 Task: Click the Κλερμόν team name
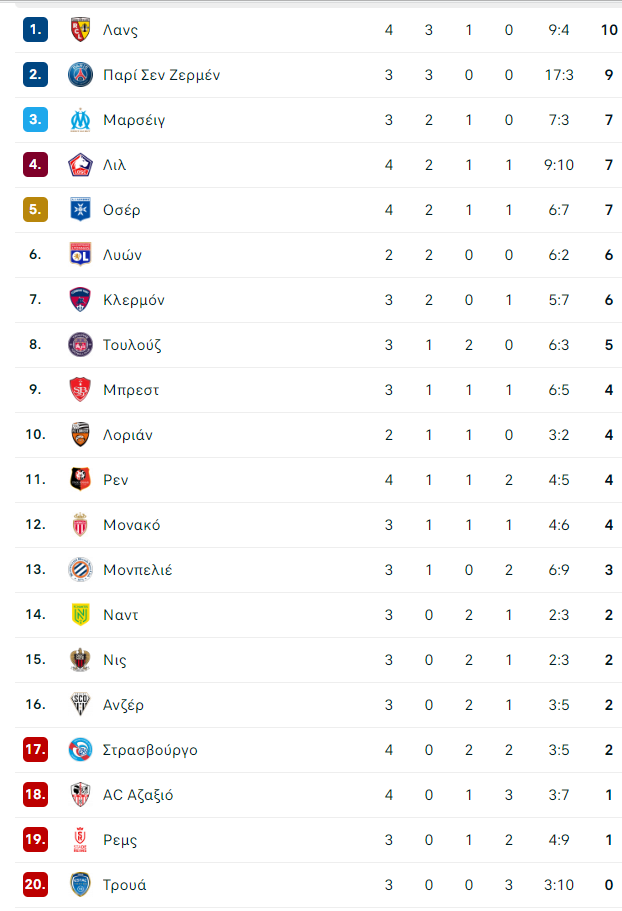point(134,300)
